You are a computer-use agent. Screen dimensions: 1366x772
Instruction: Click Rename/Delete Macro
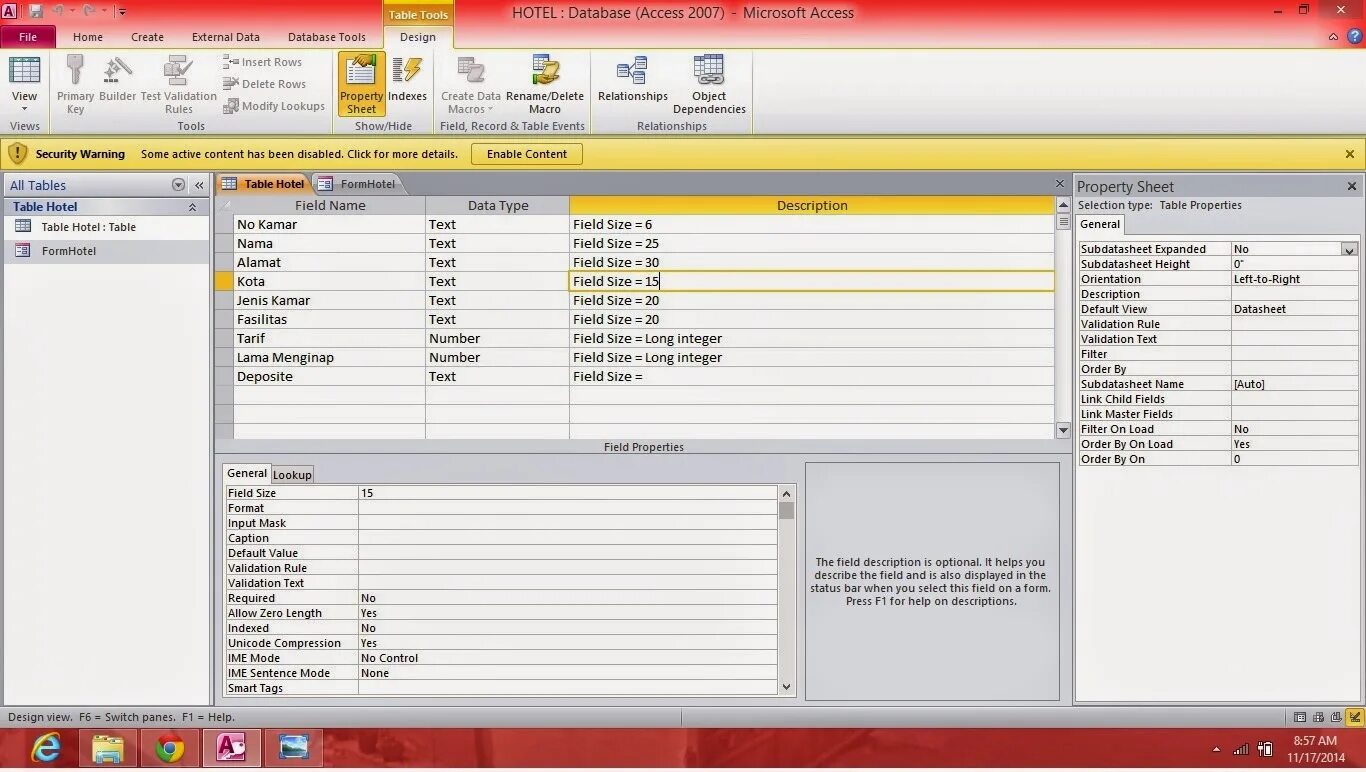(545, 85)
